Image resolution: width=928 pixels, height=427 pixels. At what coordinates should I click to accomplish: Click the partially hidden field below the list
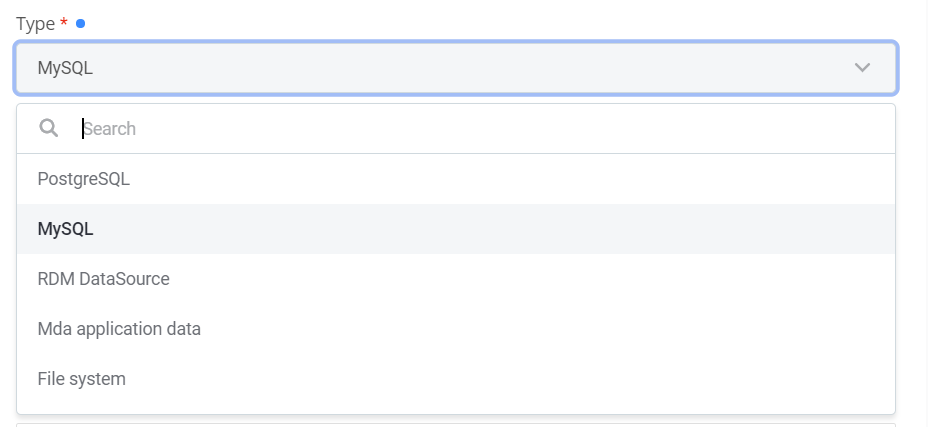(455, 424)
